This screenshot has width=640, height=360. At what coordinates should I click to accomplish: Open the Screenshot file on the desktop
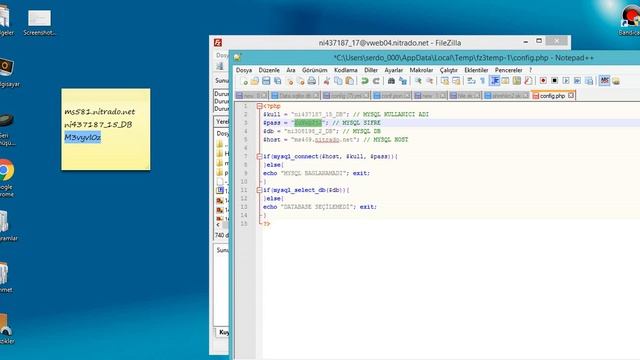pyautogui.click(x=39, y=22)
